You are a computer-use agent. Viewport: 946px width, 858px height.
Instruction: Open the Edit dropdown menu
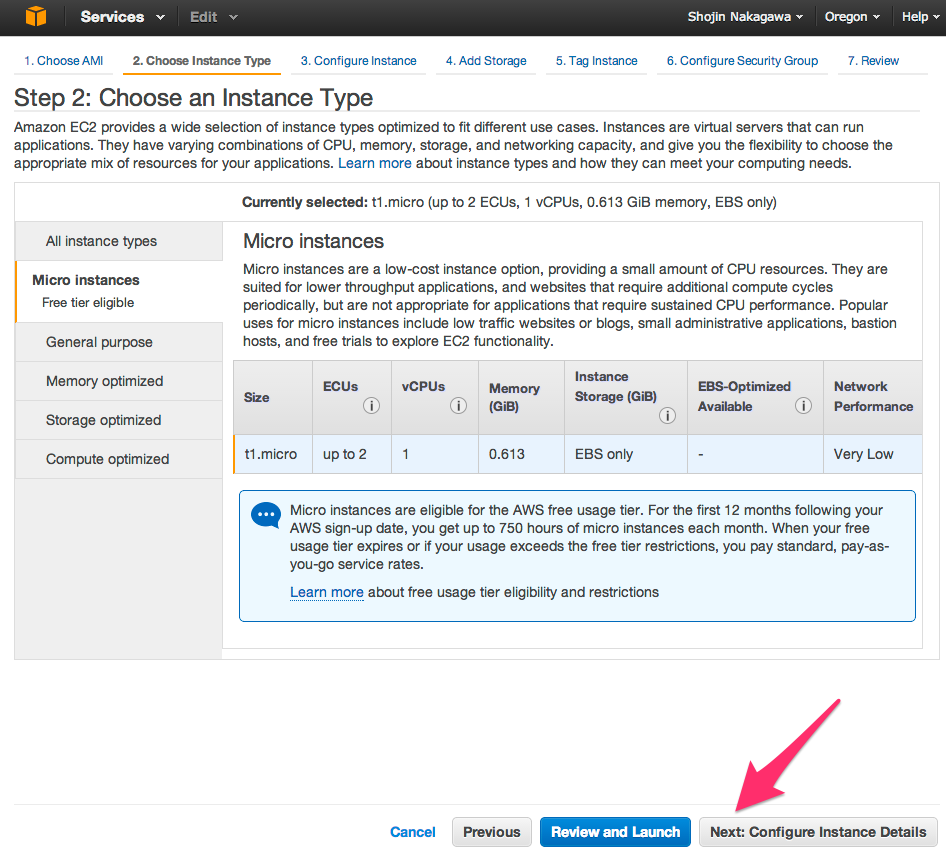pyautogui.click(x=214, y=17)
